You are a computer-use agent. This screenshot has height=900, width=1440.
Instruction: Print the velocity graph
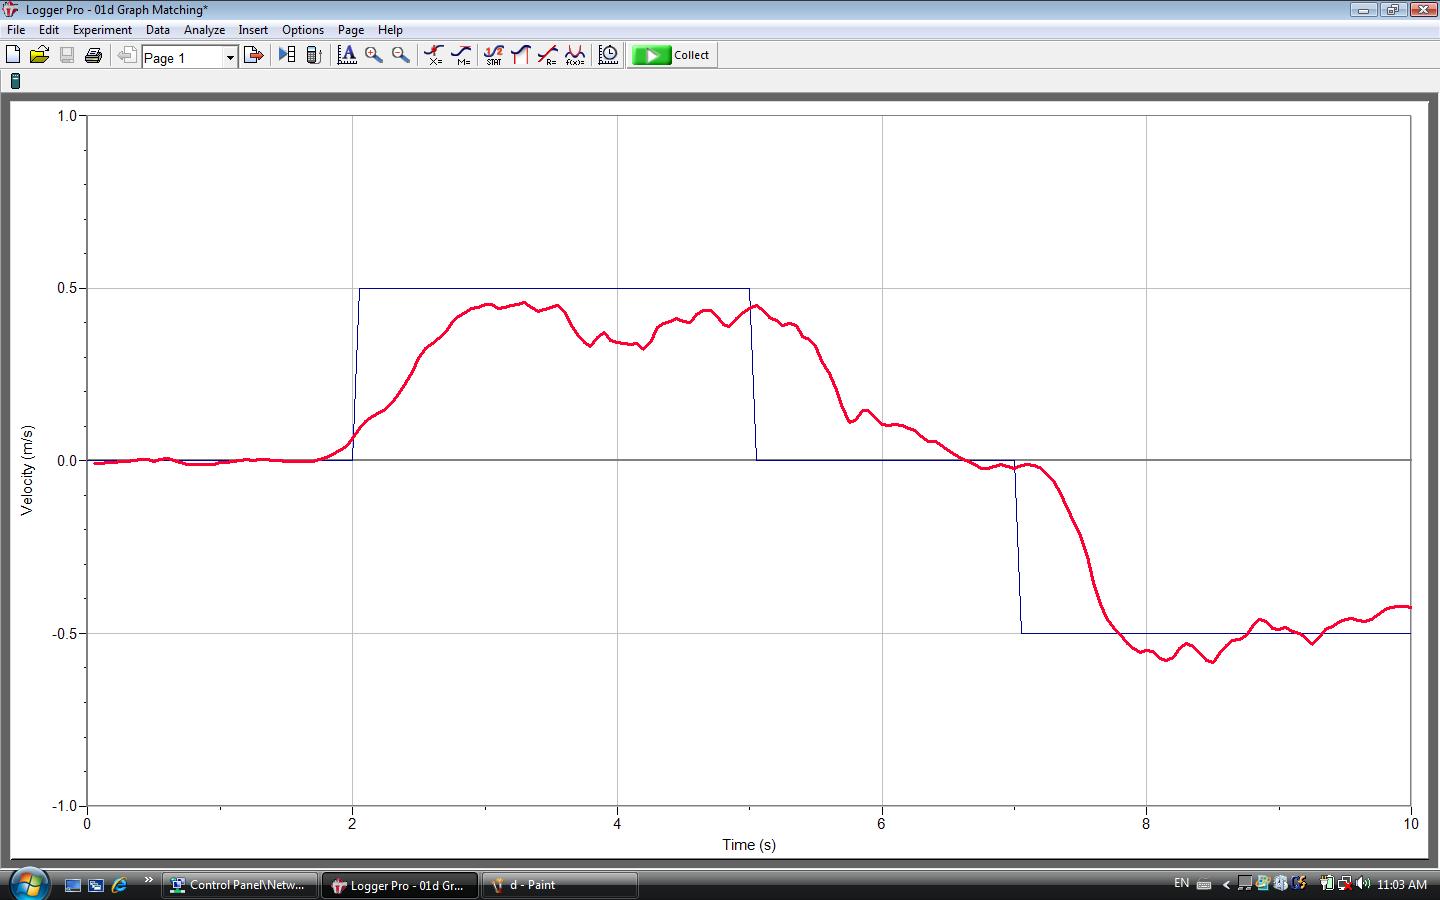(x=93, y=55)
